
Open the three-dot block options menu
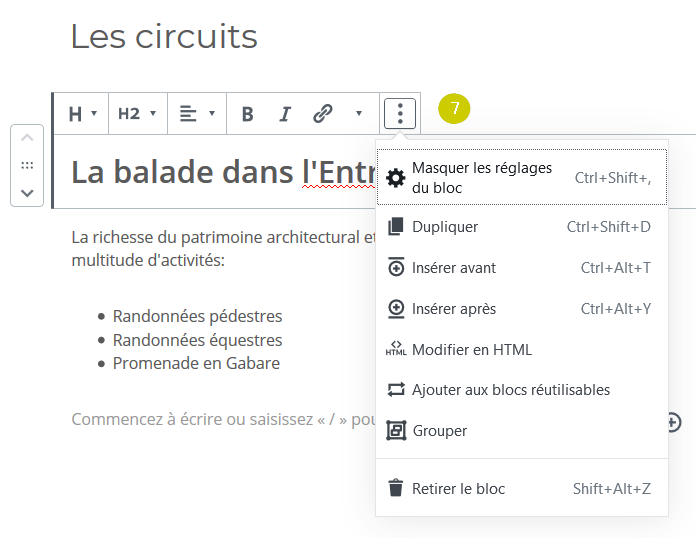(x=400, y=114)
